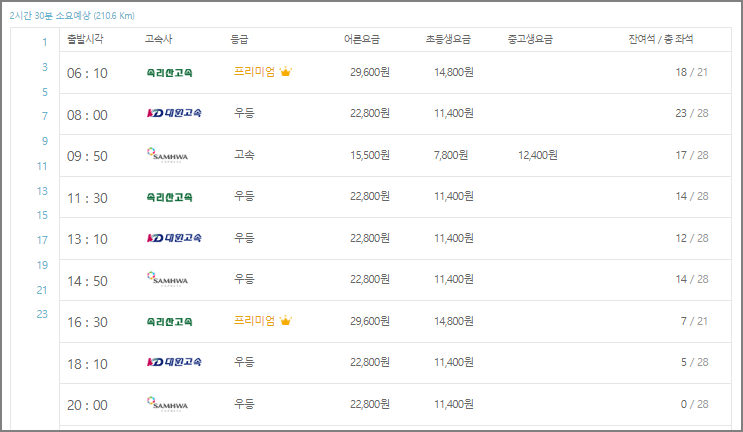743x432 pixels.
Task: Pick the 18 : 10 departure time
Action: [x=87, y=364]
